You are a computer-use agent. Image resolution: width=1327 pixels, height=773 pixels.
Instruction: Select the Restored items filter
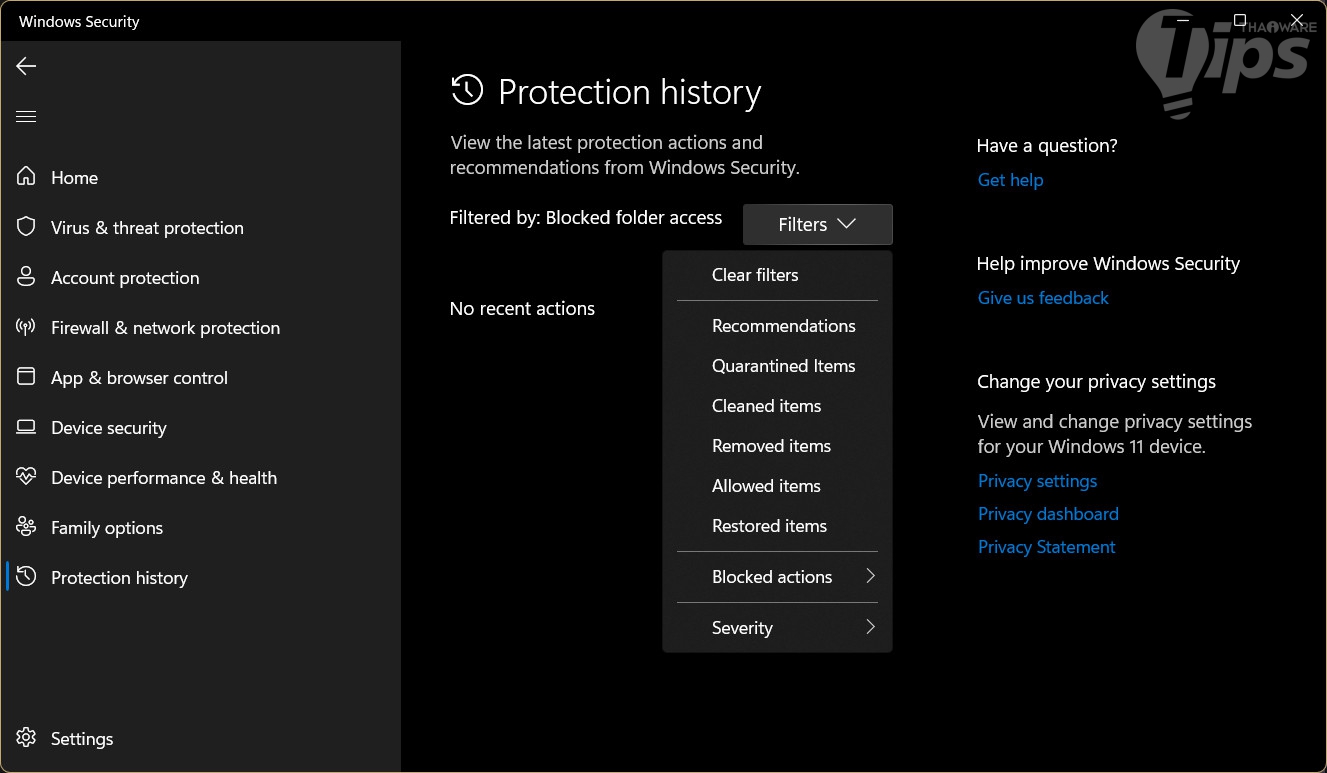click(769, 526)
